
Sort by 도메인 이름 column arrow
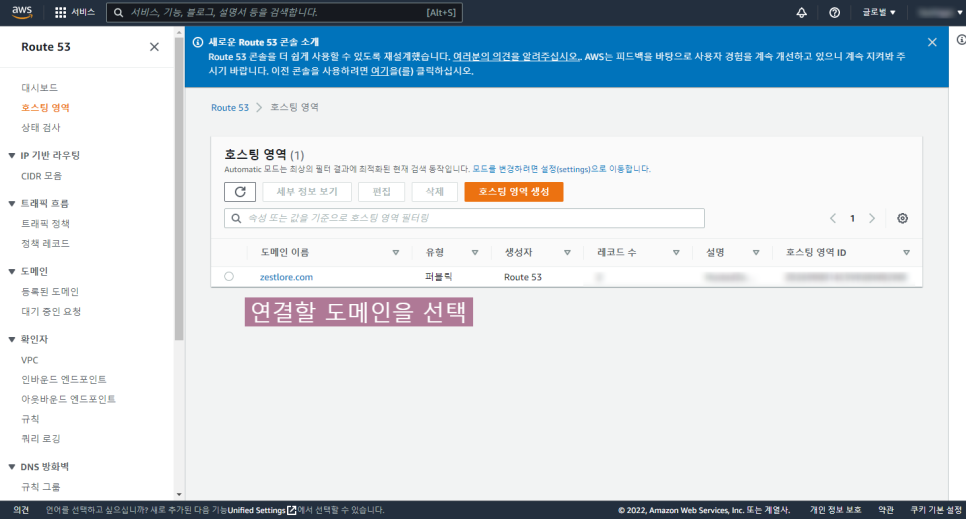click(396, 253)
